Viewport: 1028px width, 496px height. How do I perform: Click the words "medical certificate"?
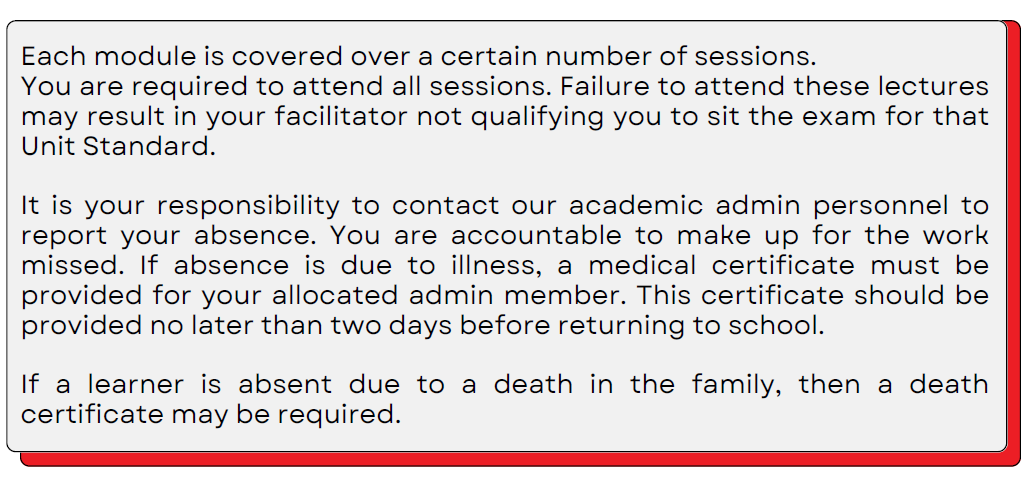(721, 266)
